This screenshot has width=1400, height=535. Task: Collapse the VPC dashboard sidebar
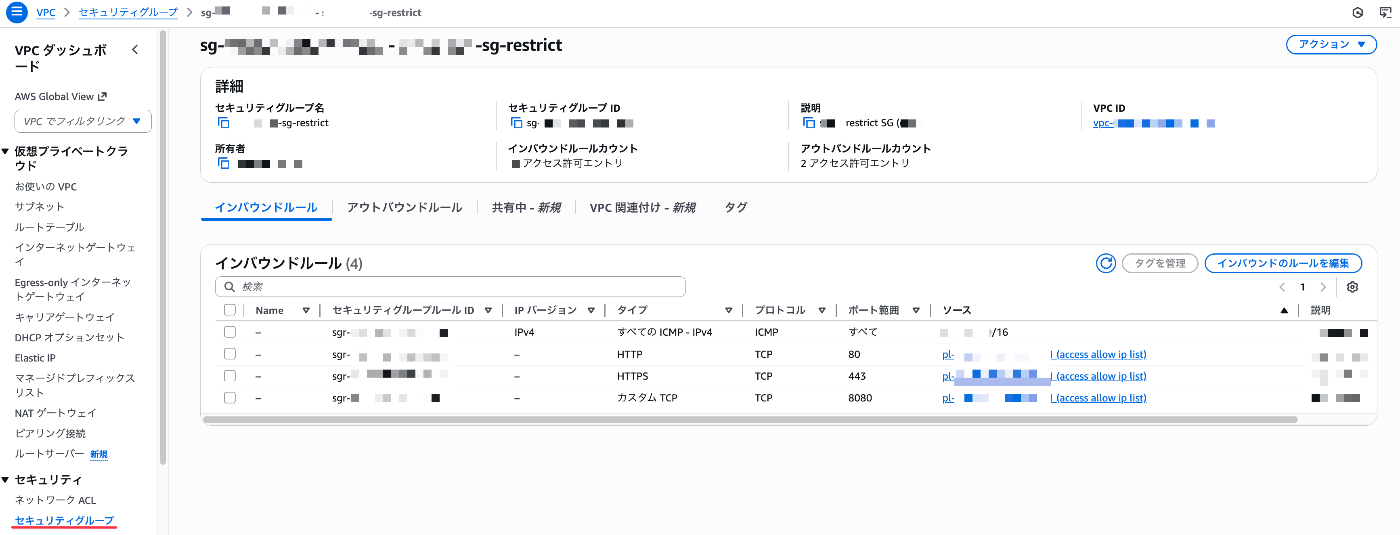pos(135,50)
